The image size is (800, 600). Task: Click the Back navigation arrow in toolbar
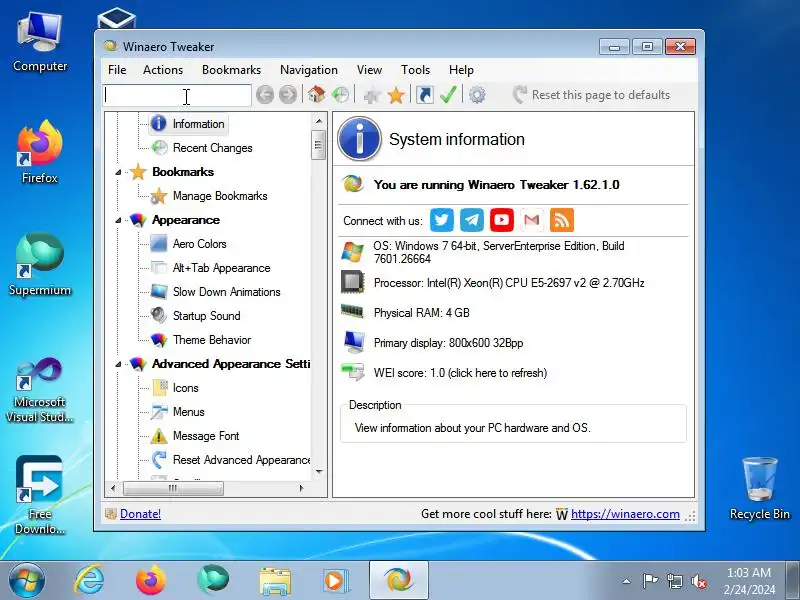pos(265,95)
